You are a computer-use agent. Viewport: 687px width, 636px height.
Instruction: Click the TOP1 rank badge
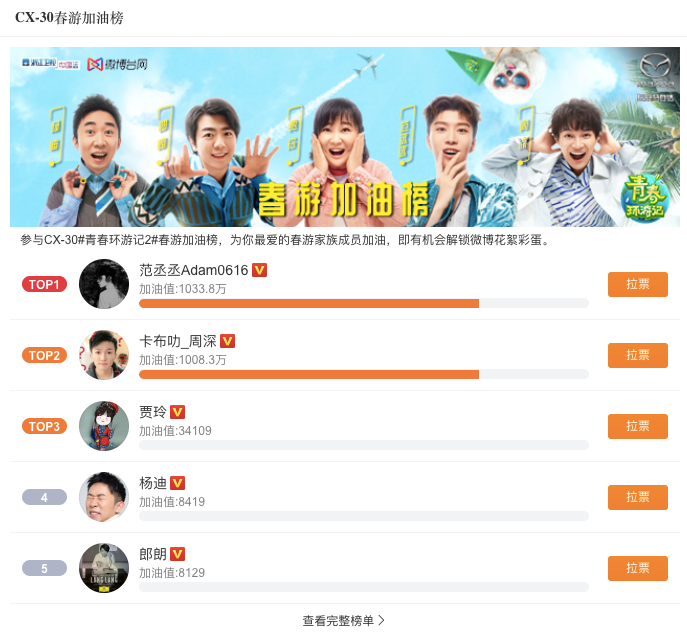pyautogui.click(x=44, y=284)
